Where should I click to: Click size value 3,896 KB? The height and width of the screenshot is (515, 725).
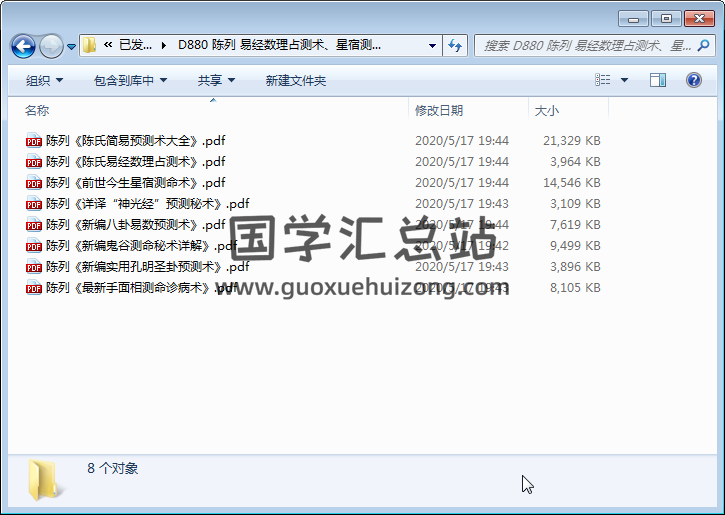coord(575,266)
